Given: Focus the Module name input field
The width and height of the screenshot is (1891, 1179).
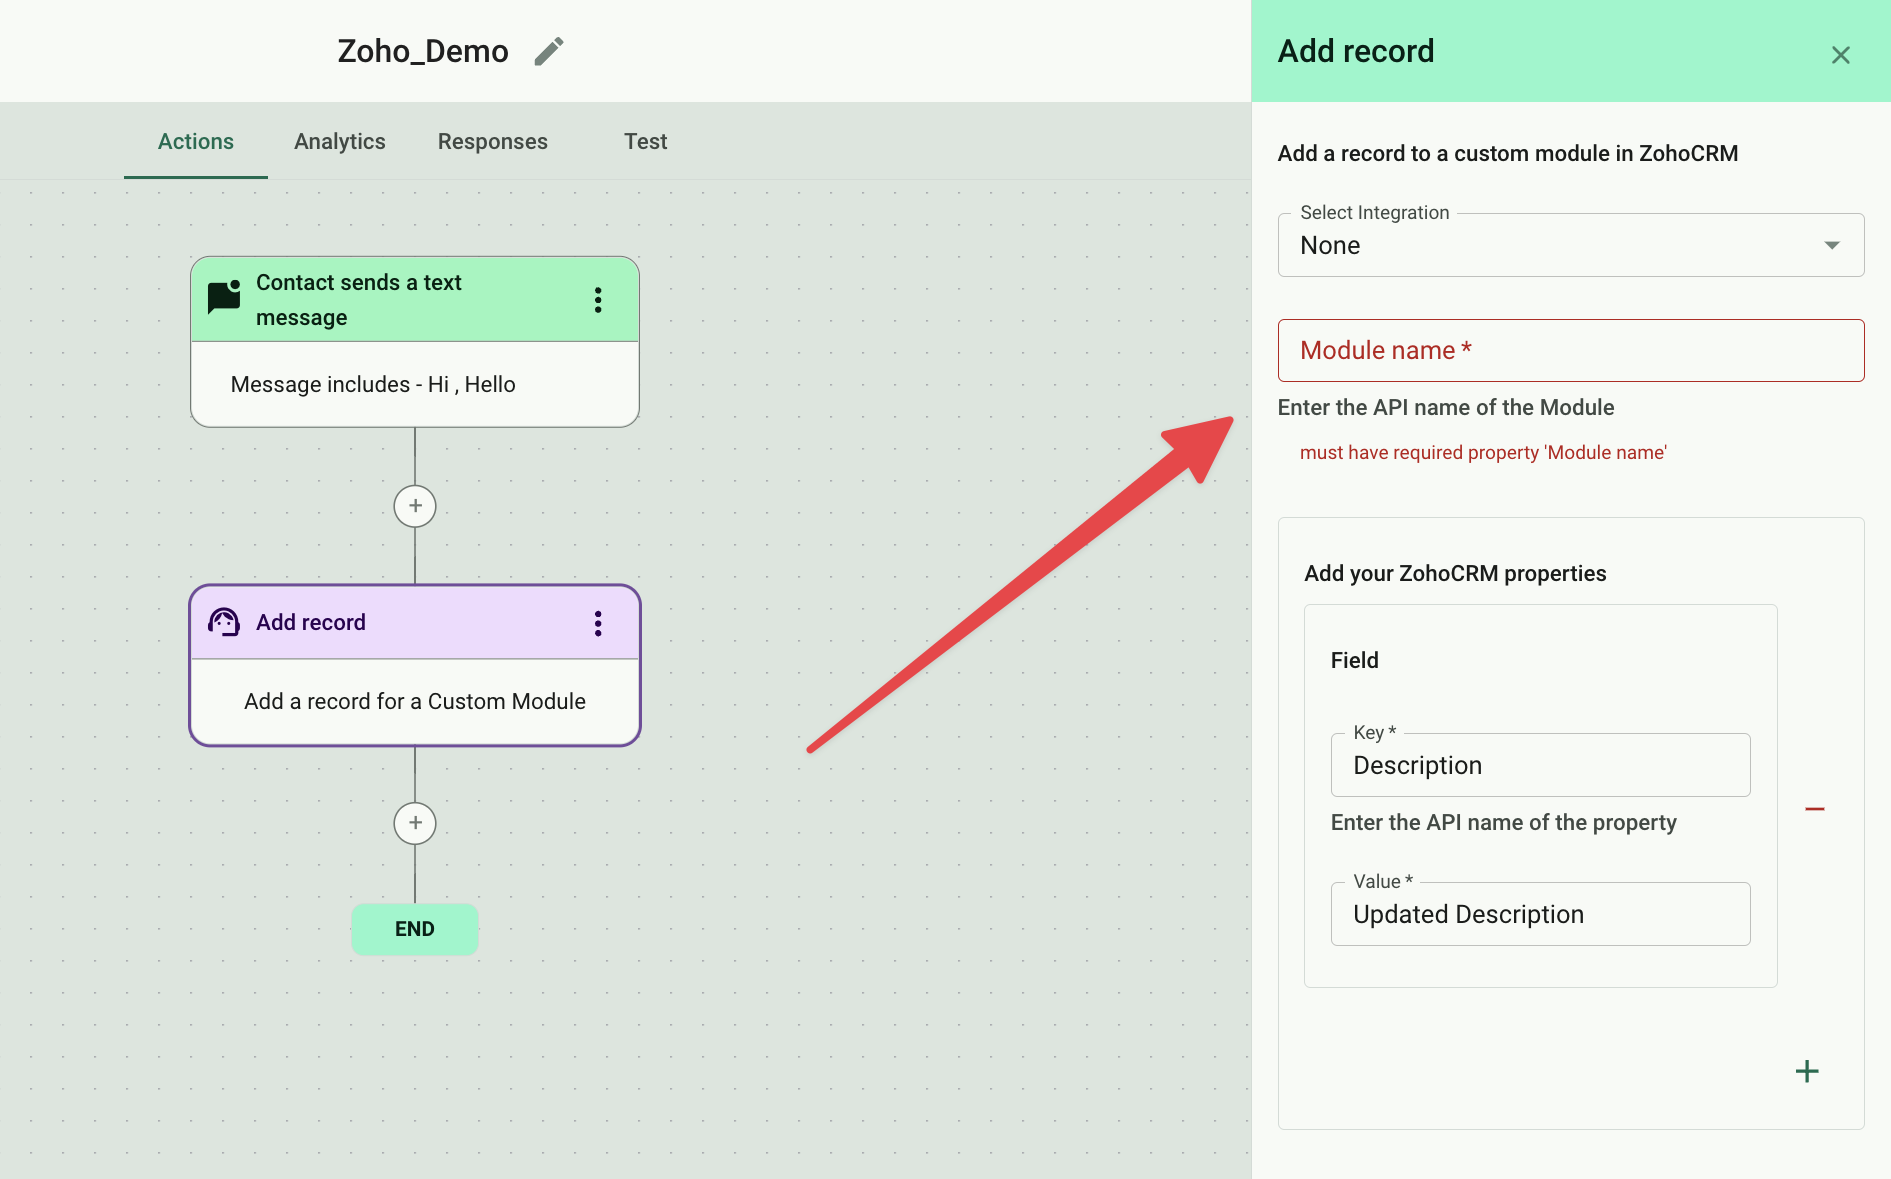Looking at the screenshot, I should tap(1571, 350).
